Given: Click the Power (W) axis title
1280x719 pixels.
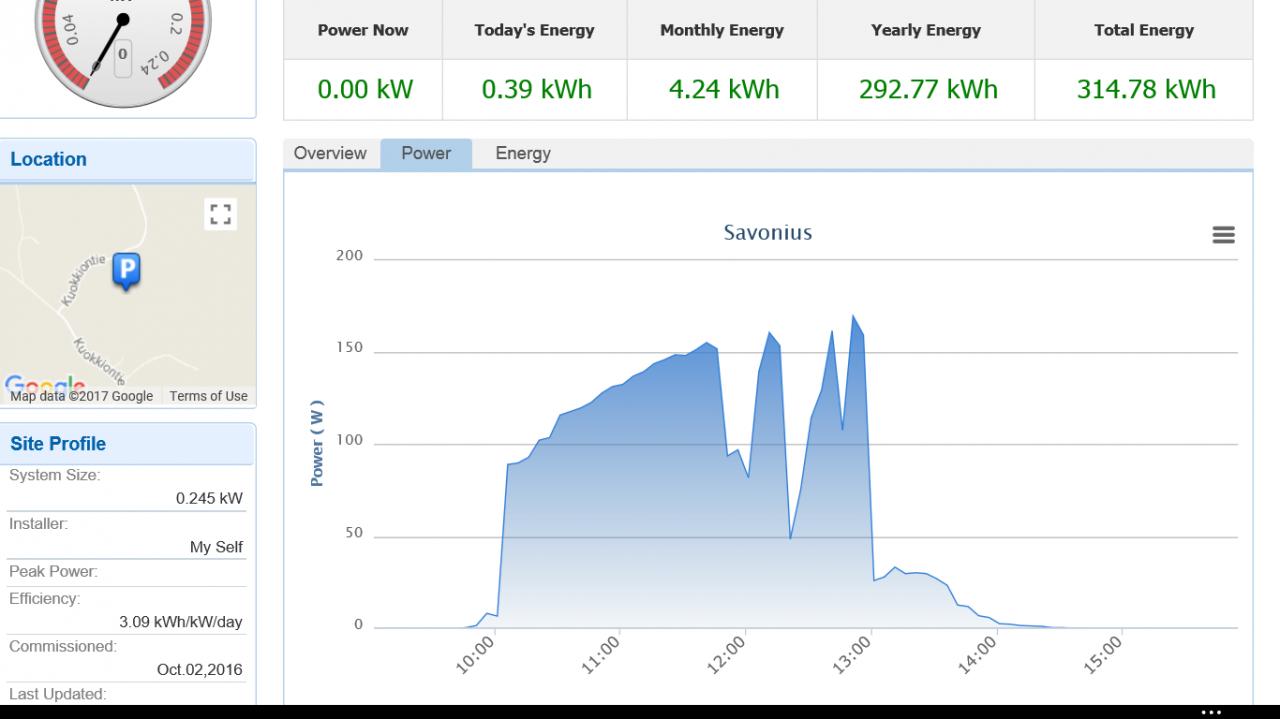Looking at the screenshot, I should [x=317, y=444].
